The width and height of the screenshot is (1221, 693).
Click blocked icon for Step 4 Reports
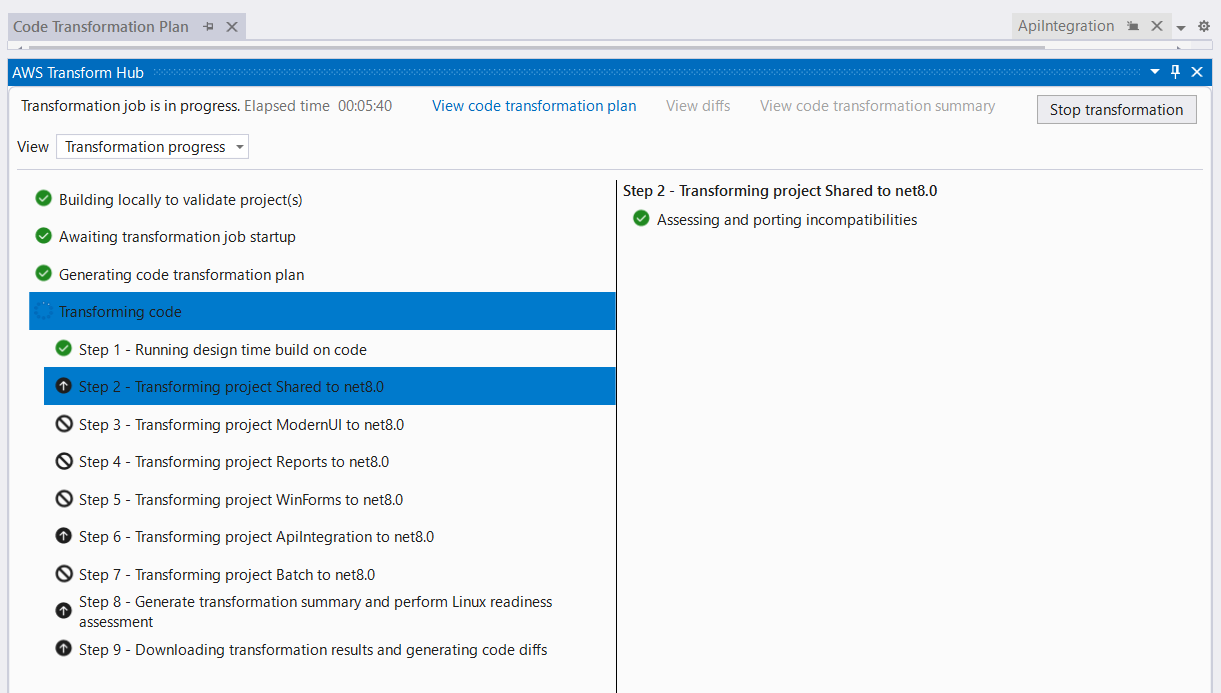coord(64,461)
